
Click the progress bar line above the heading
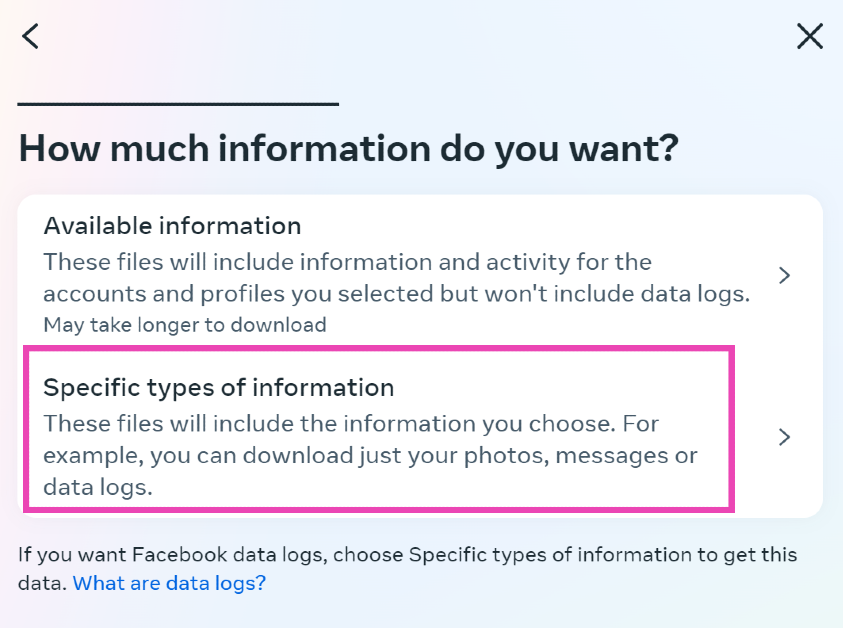pyautogui.click(x=178, y=103)
